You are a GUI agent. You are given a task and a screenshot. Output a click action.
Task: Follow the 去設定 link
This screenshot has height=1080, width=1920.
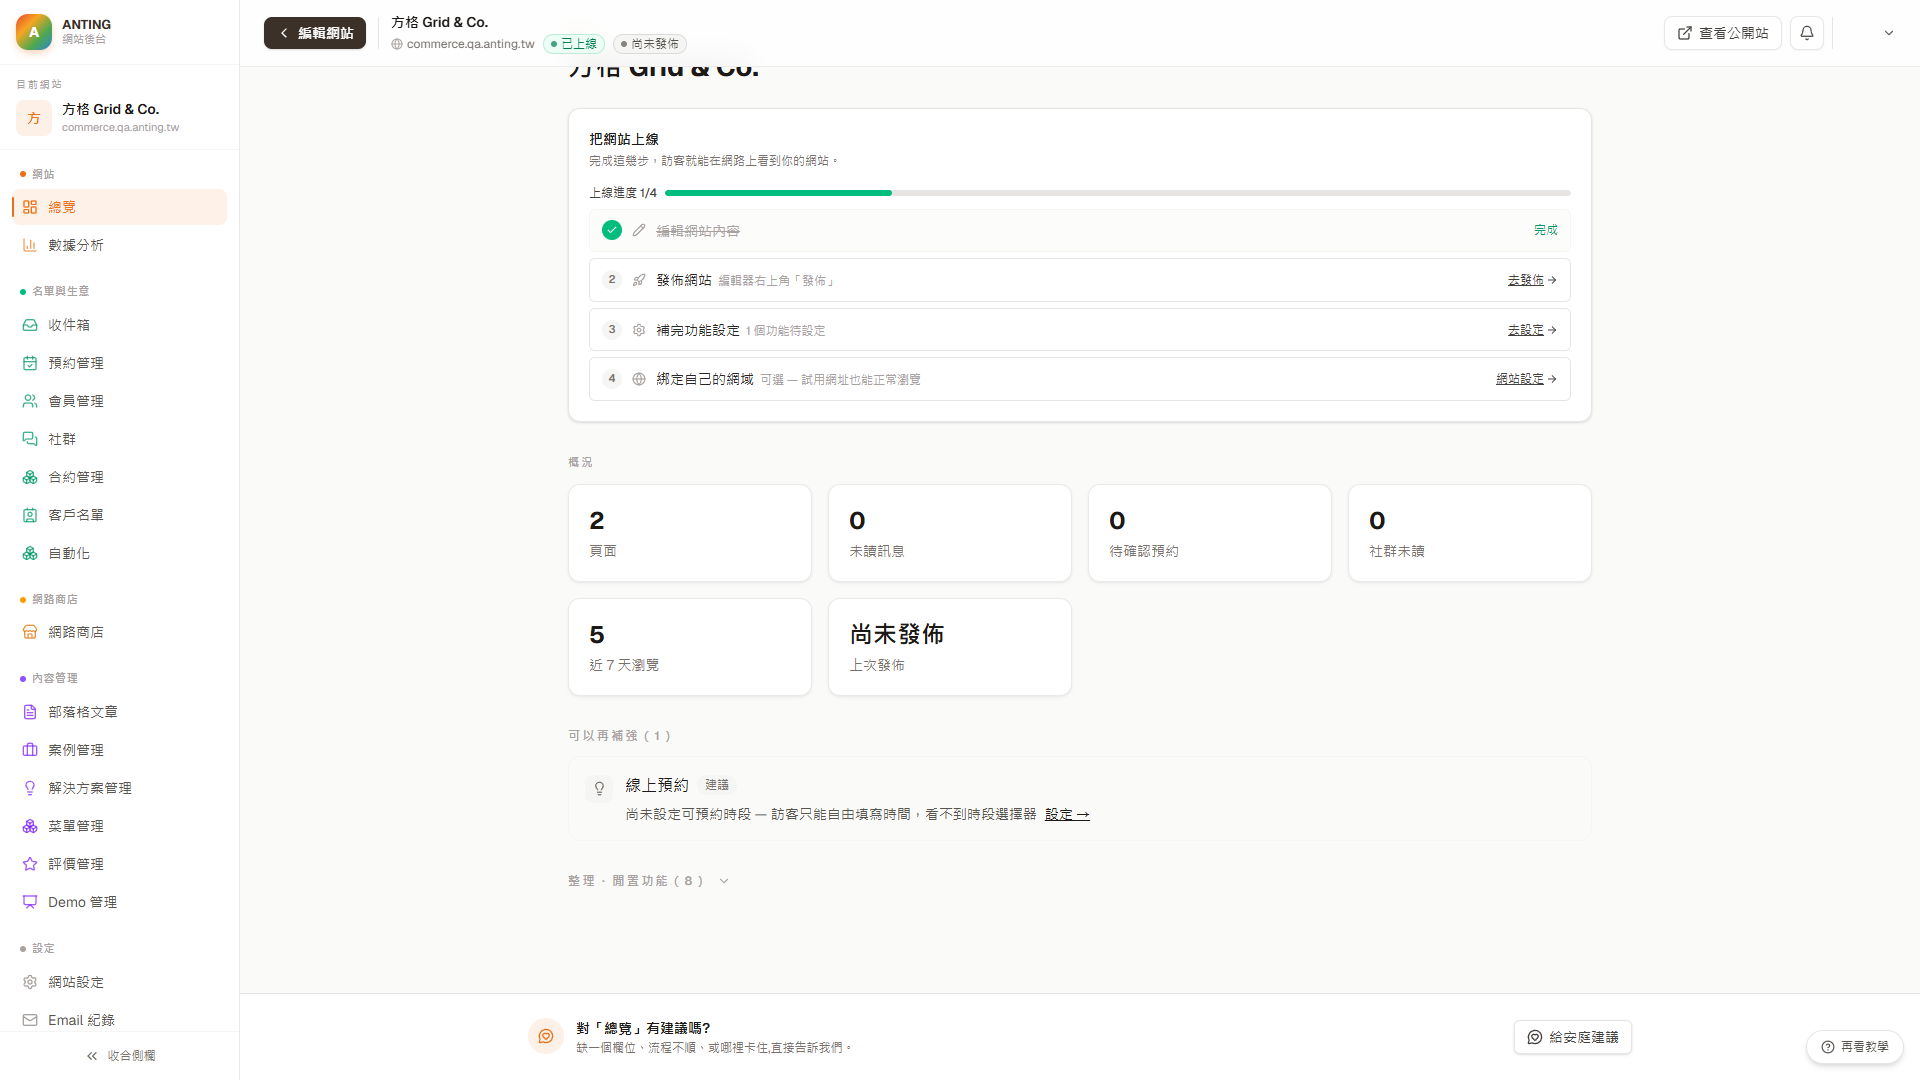(x=1532, y=330)
